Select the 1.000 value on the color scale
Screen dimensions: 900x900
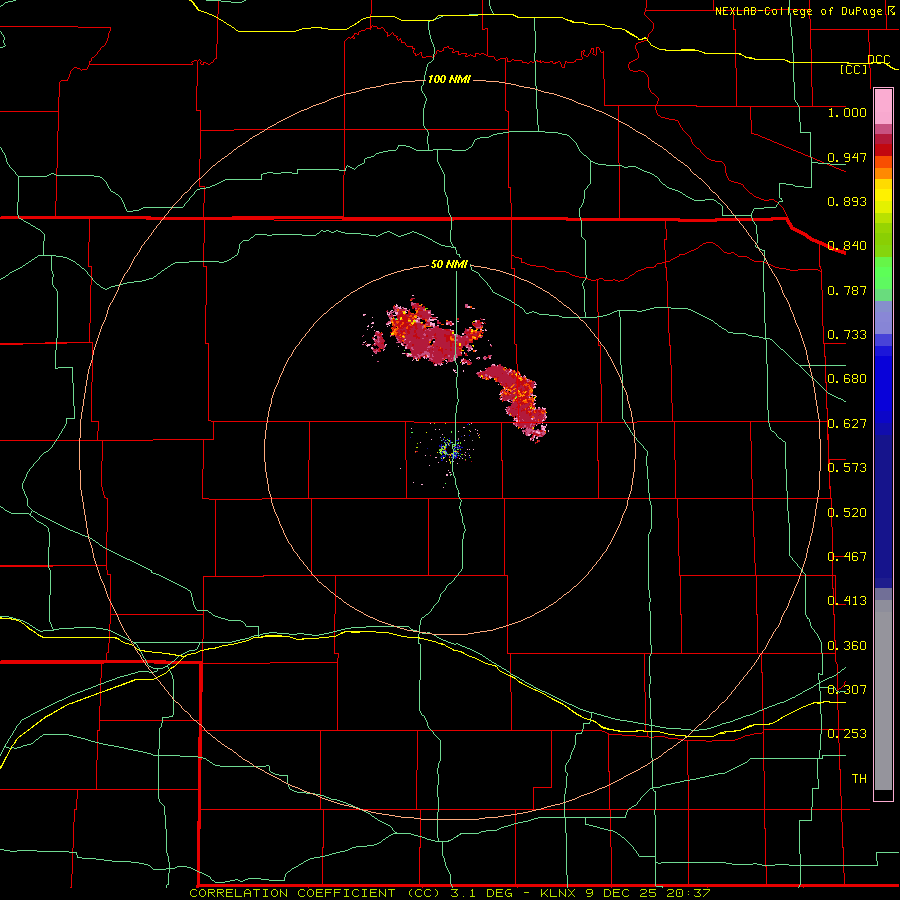[x=847, y=112]
